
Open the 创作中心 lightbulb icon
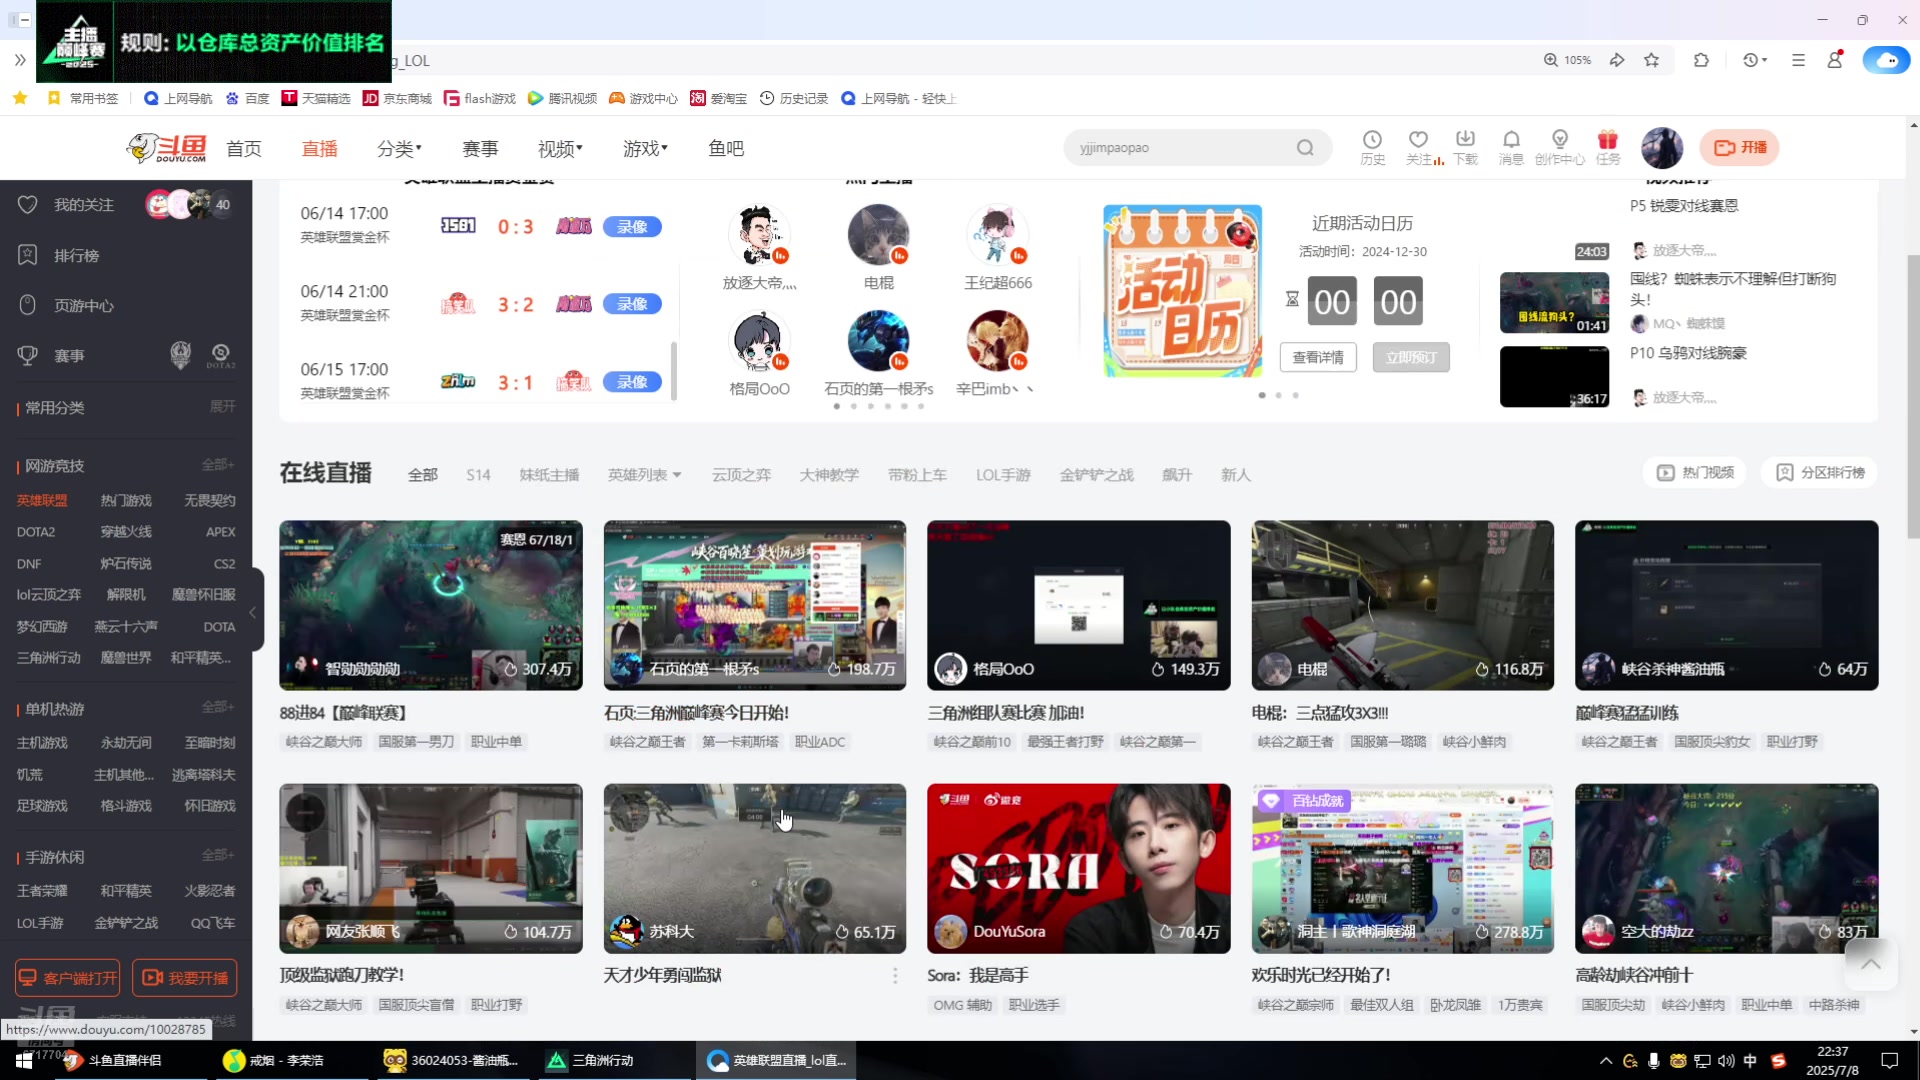coord(1559,147)
